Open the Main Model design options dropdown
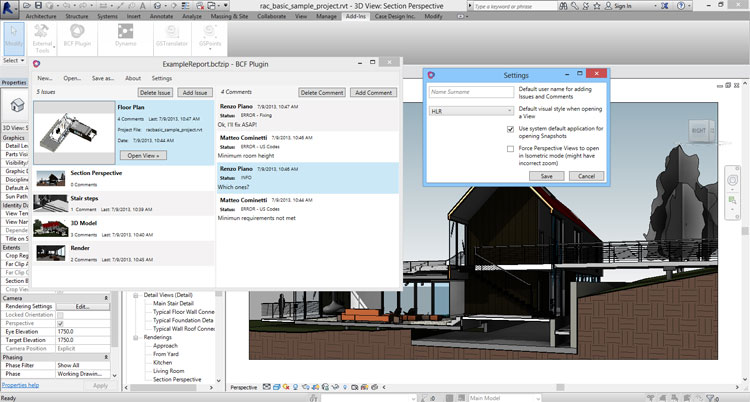The width and height of the screenshot is (750, 402). [505, 398]
